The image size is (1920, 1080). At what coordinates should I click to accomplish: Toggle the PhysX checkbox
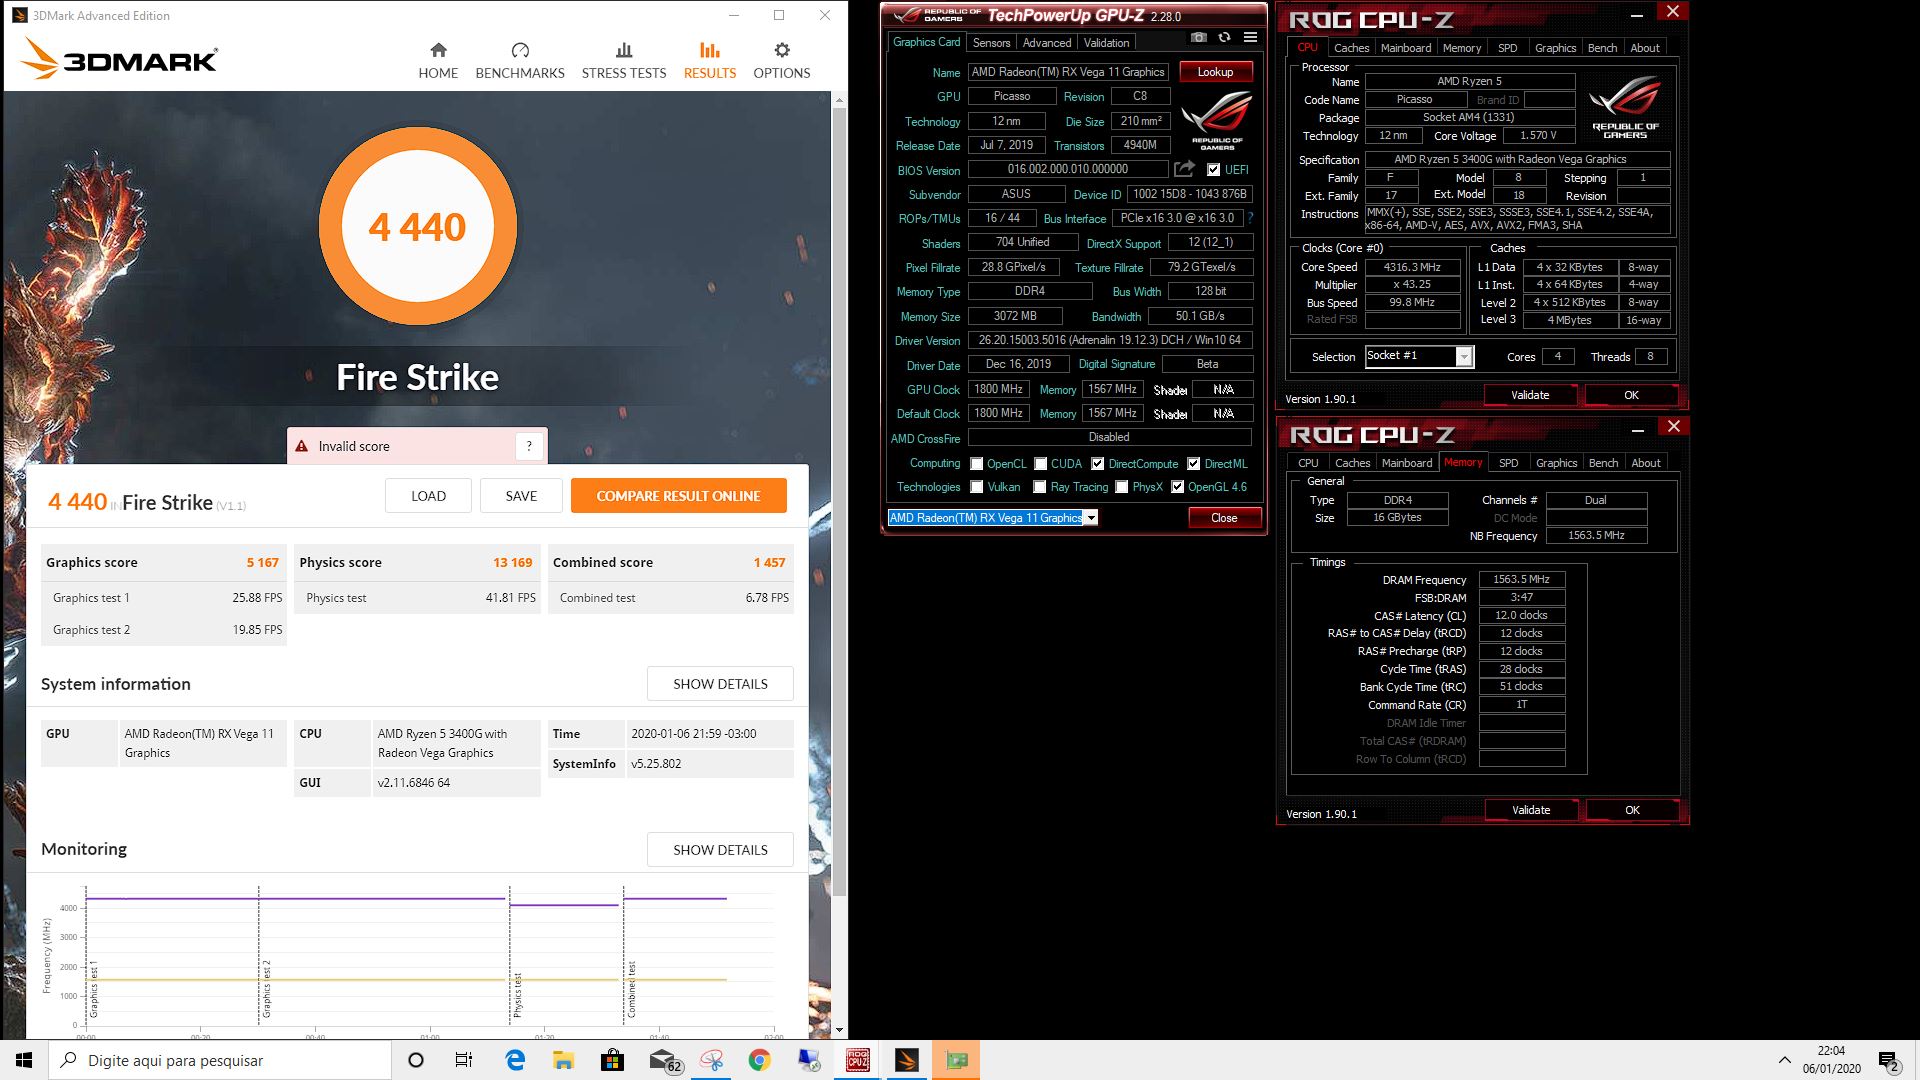click(1121, 487)
